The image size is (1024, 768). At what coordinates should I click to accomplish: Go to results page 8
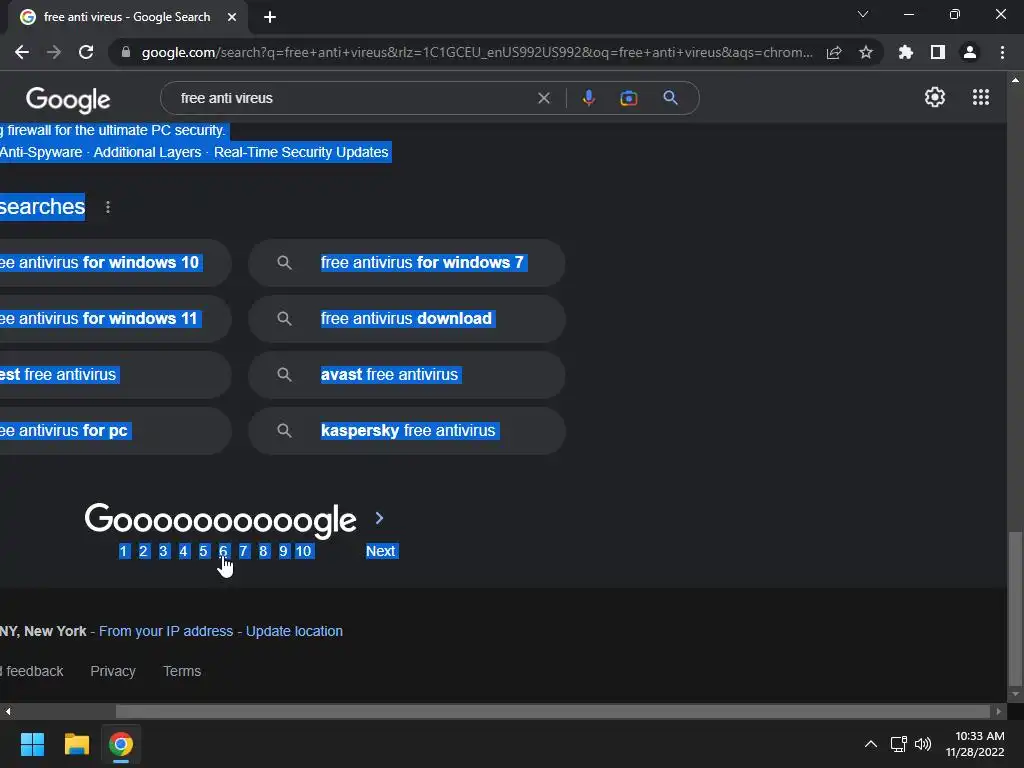click(x=263, y=551)
